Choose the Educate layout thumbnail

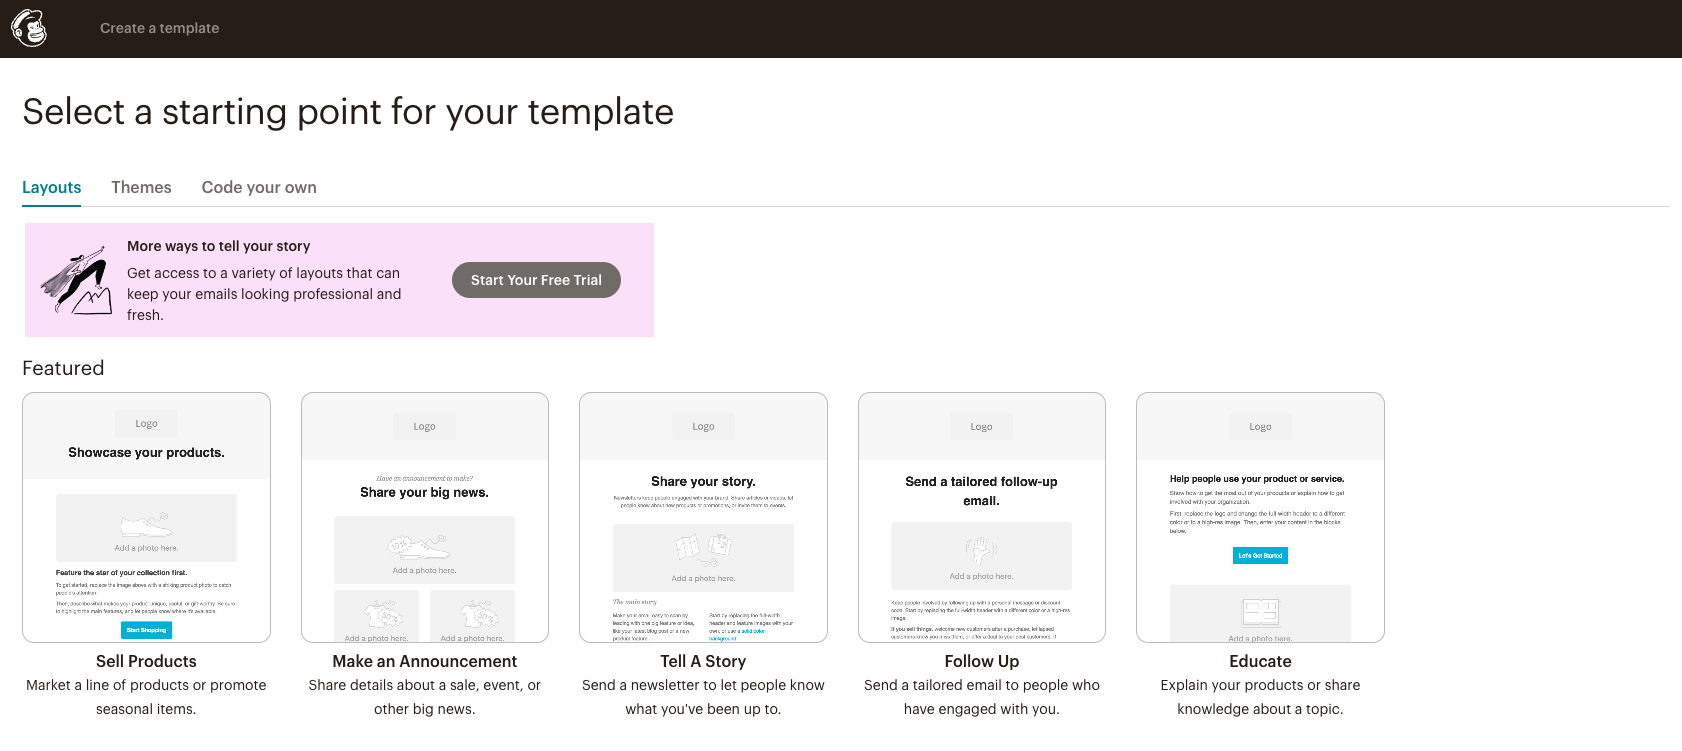pyautogui.click(x=1260, y=517)
